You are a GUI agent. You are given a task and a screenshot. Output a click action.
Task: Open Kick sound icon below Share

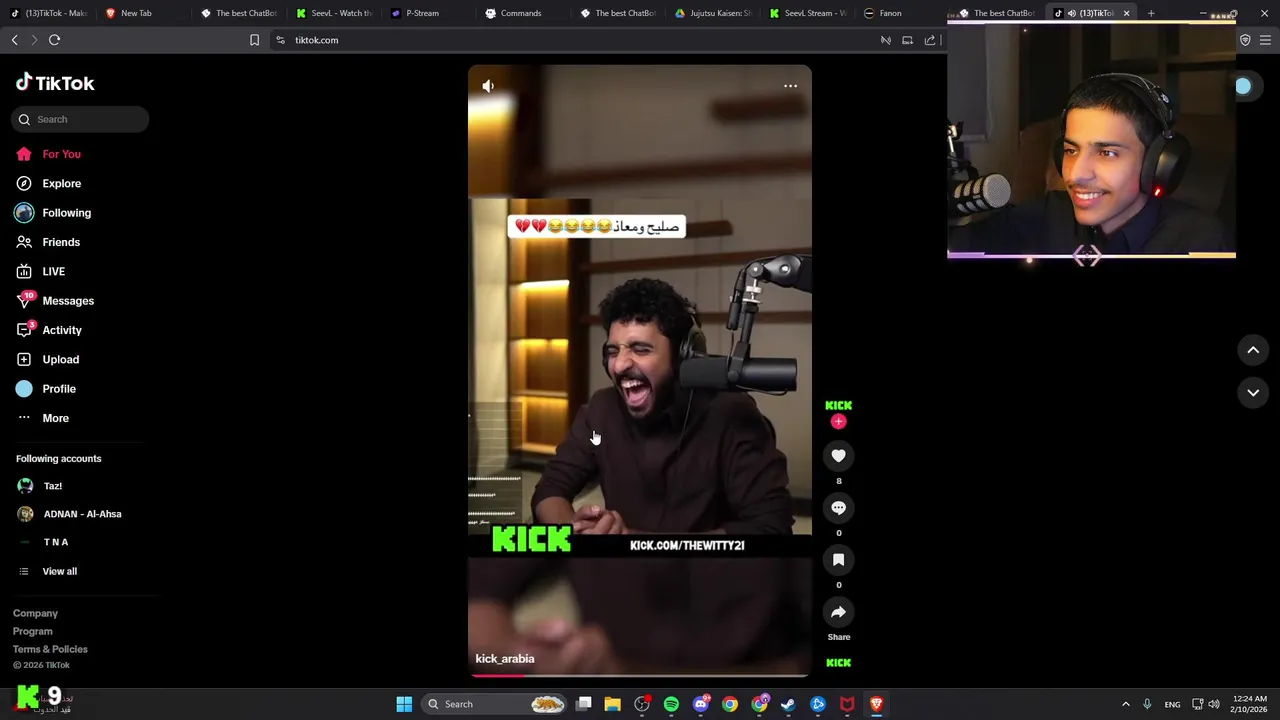838,662
